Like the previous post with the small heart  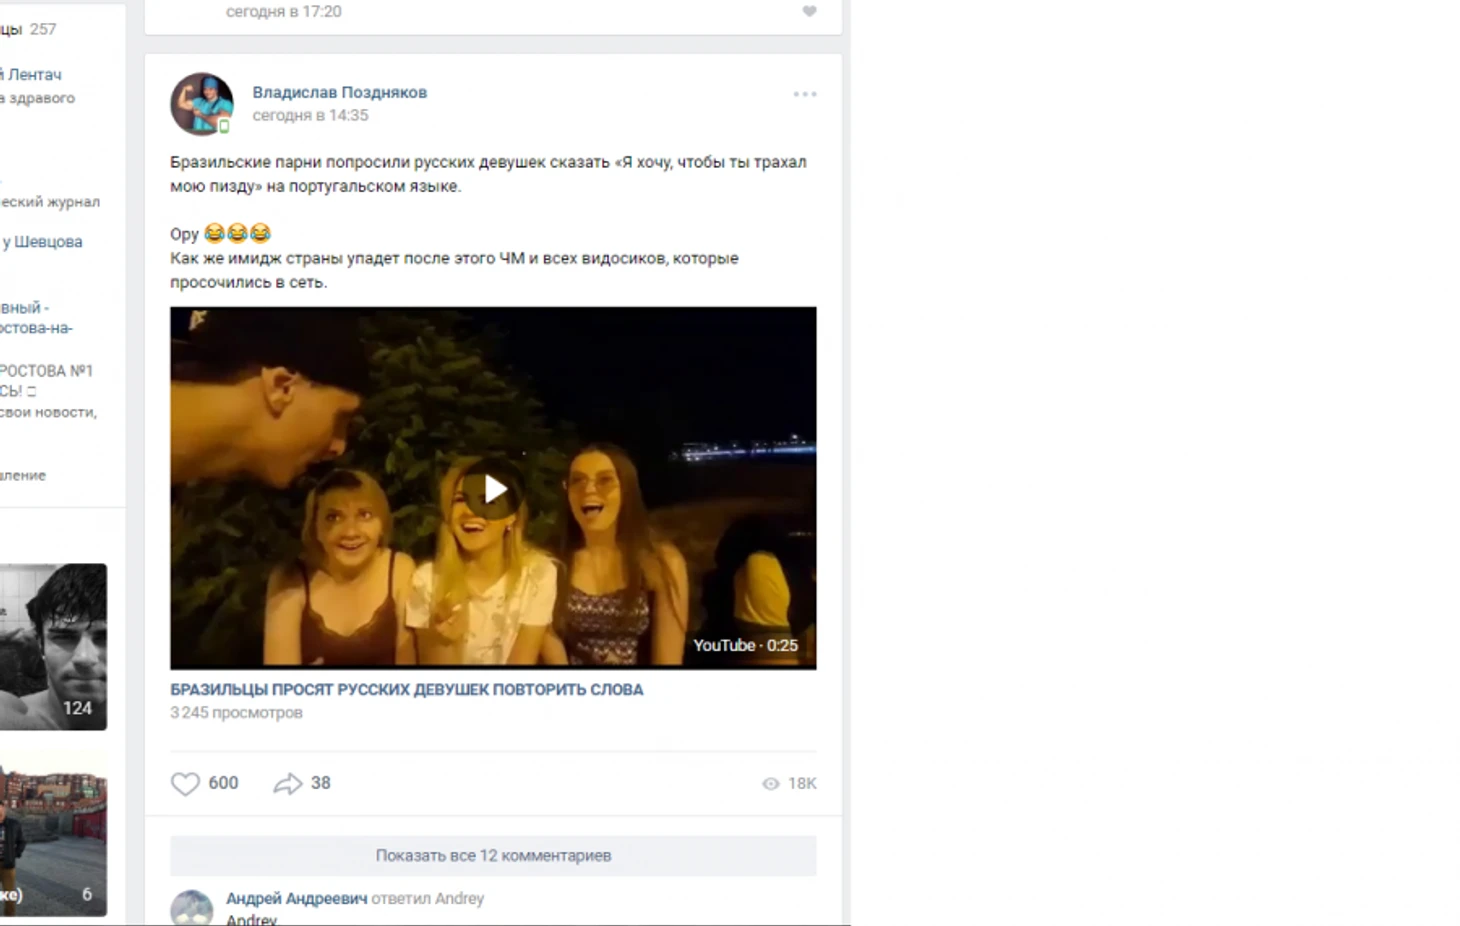click(x=810, y=11)
